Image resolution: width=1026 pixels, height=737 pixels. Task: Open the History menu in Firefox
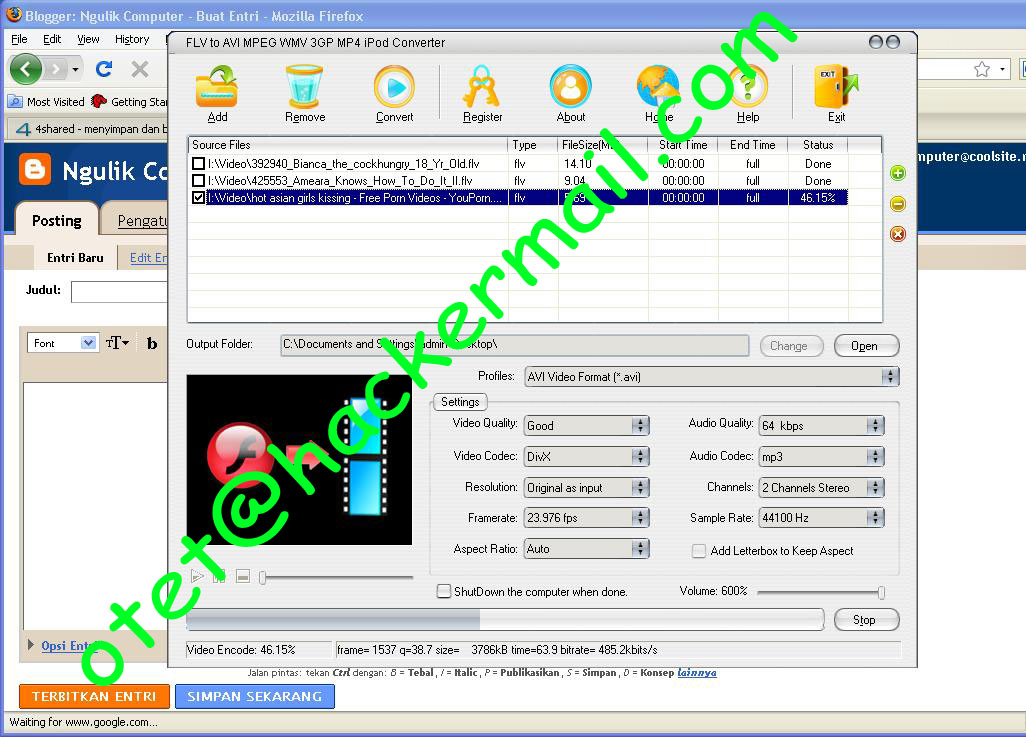[x=132, y=39]
